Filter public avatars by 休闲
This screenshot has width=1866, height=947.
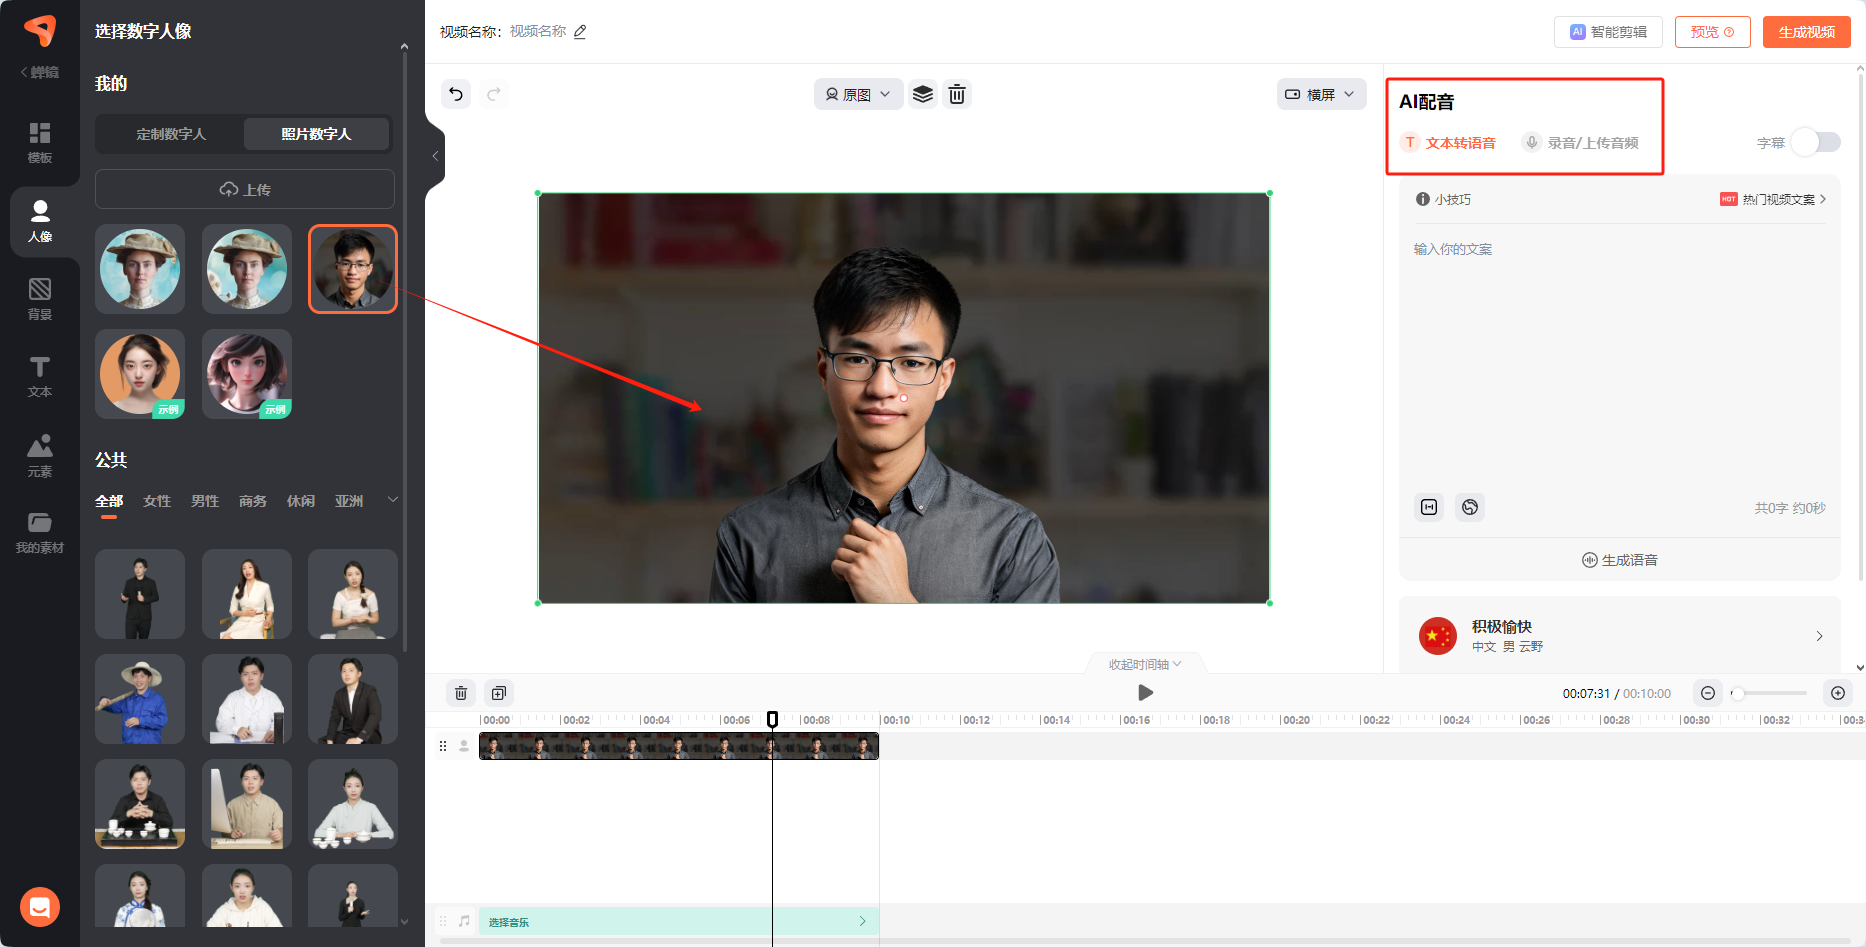pyautogui.click(x=301, y=501)
